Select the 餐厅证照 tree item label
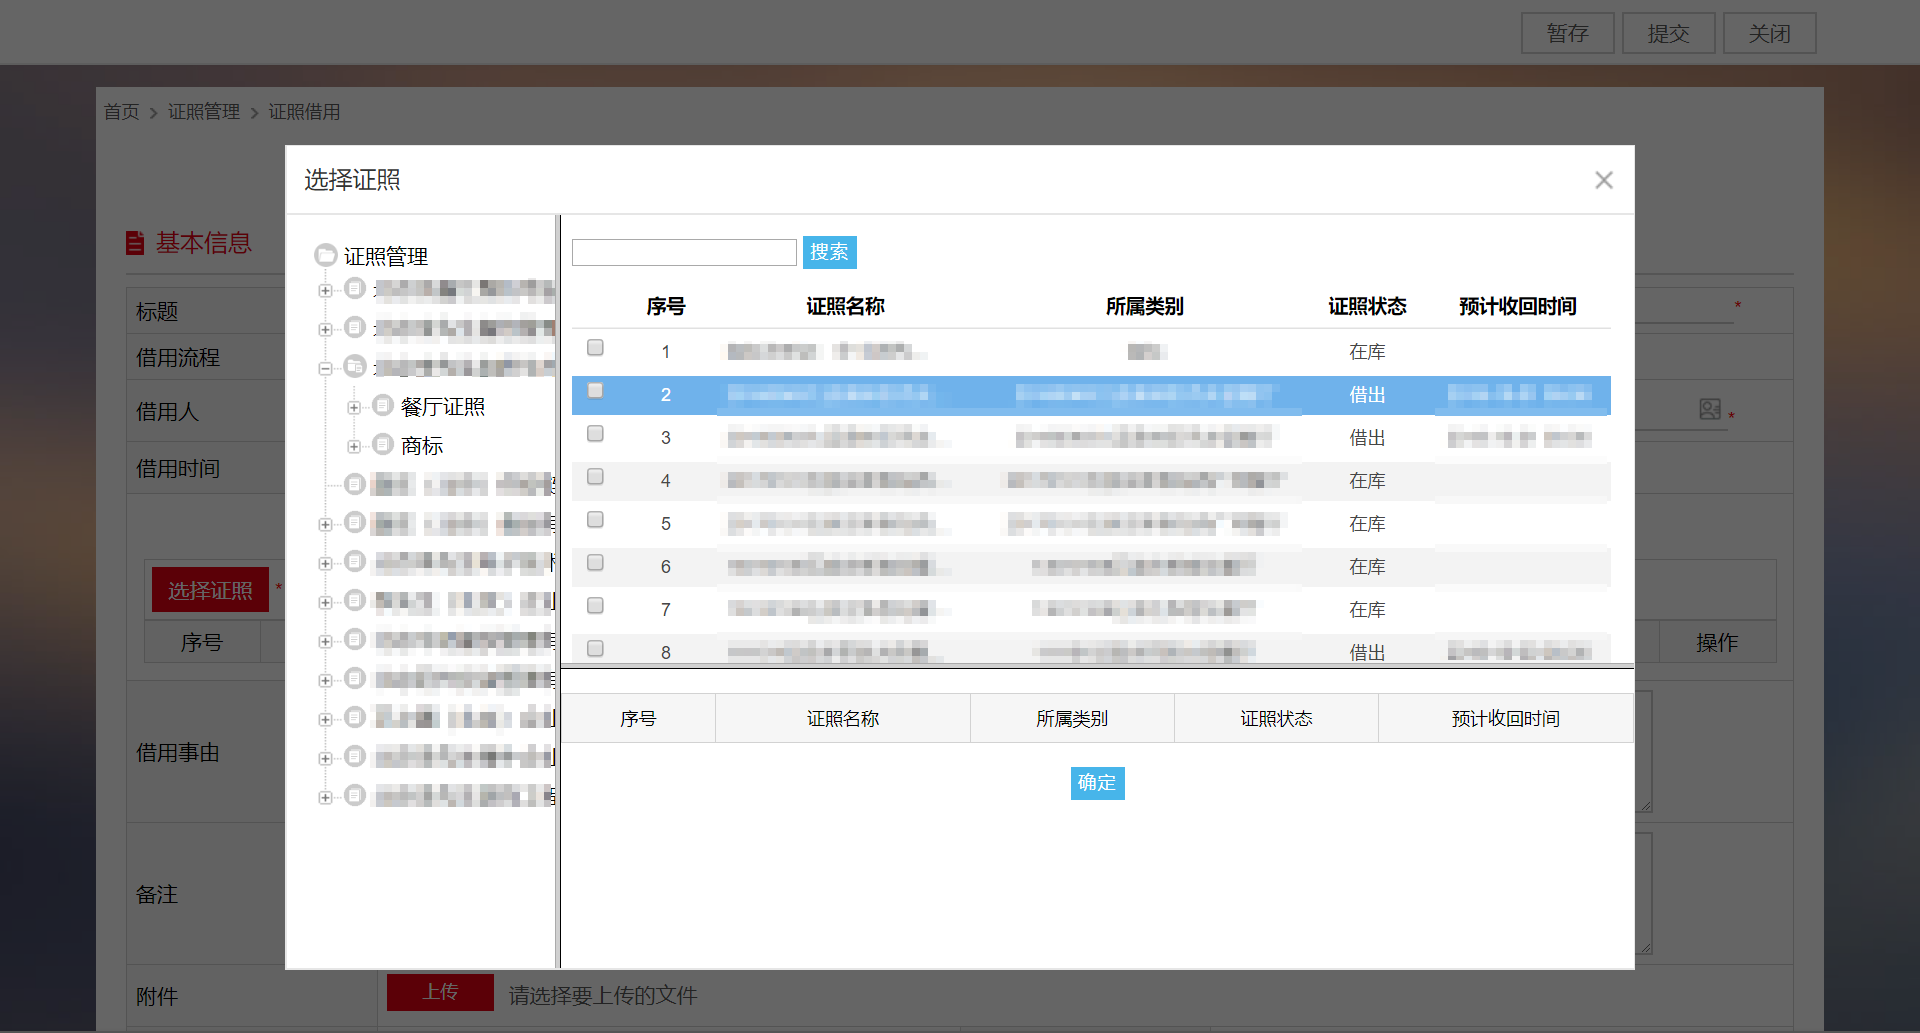This screenshot has height=1033, width=1920. tap(443, 407)
